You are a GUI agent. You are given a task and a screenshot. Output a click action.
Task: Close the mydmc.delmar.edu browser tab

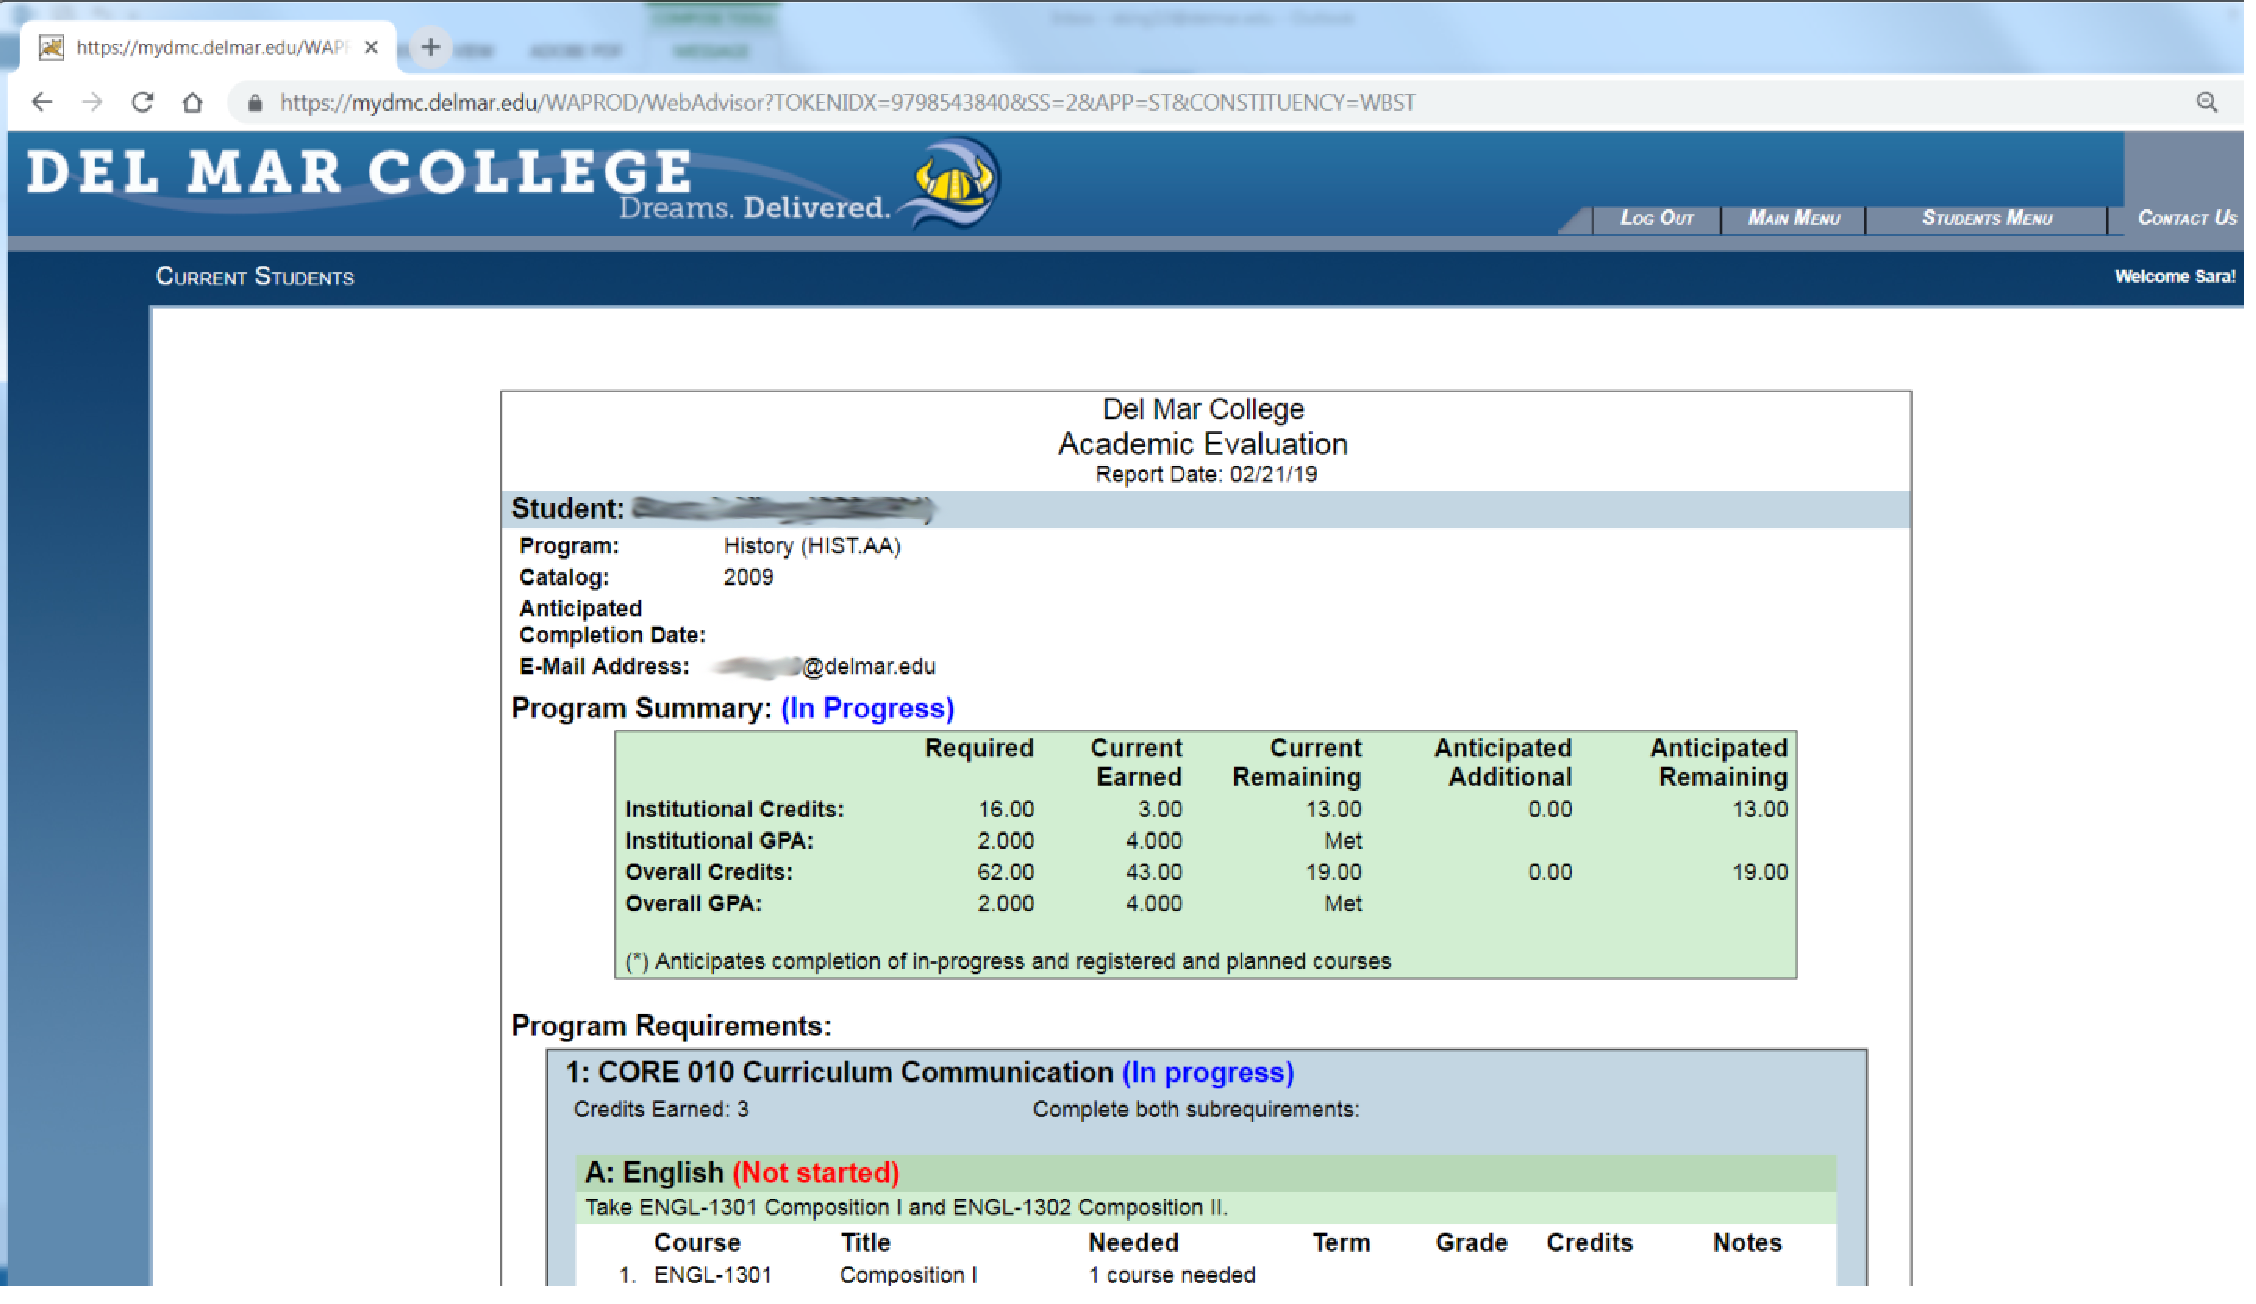point(371,47)
